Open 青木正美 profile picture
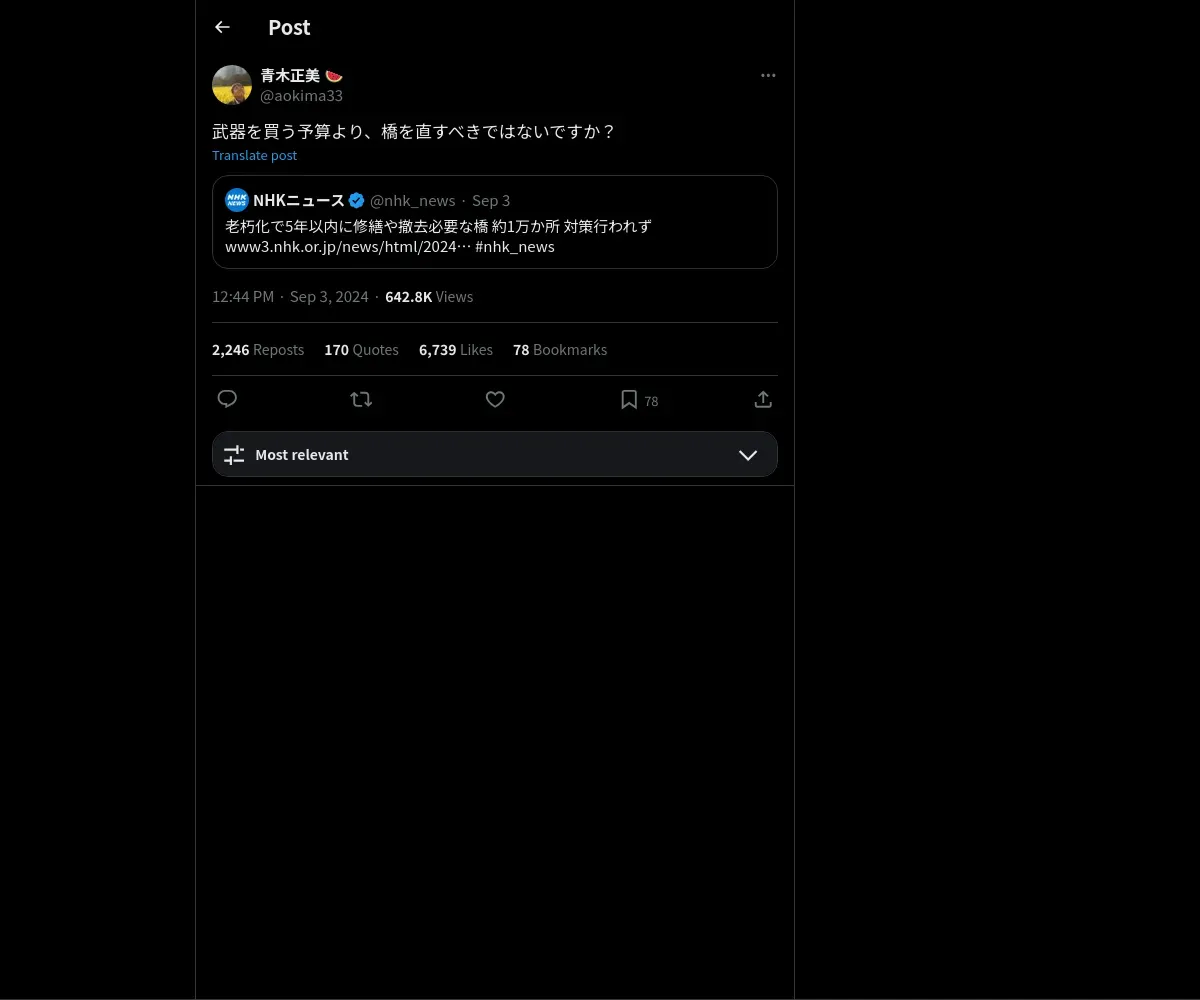 pyautogui.click(x=232, y=85)
